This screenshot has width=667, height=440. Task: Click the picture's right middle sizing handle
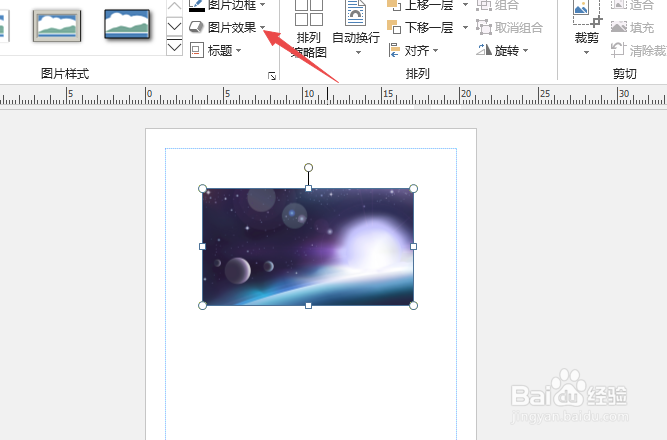[x=413, y=246]
